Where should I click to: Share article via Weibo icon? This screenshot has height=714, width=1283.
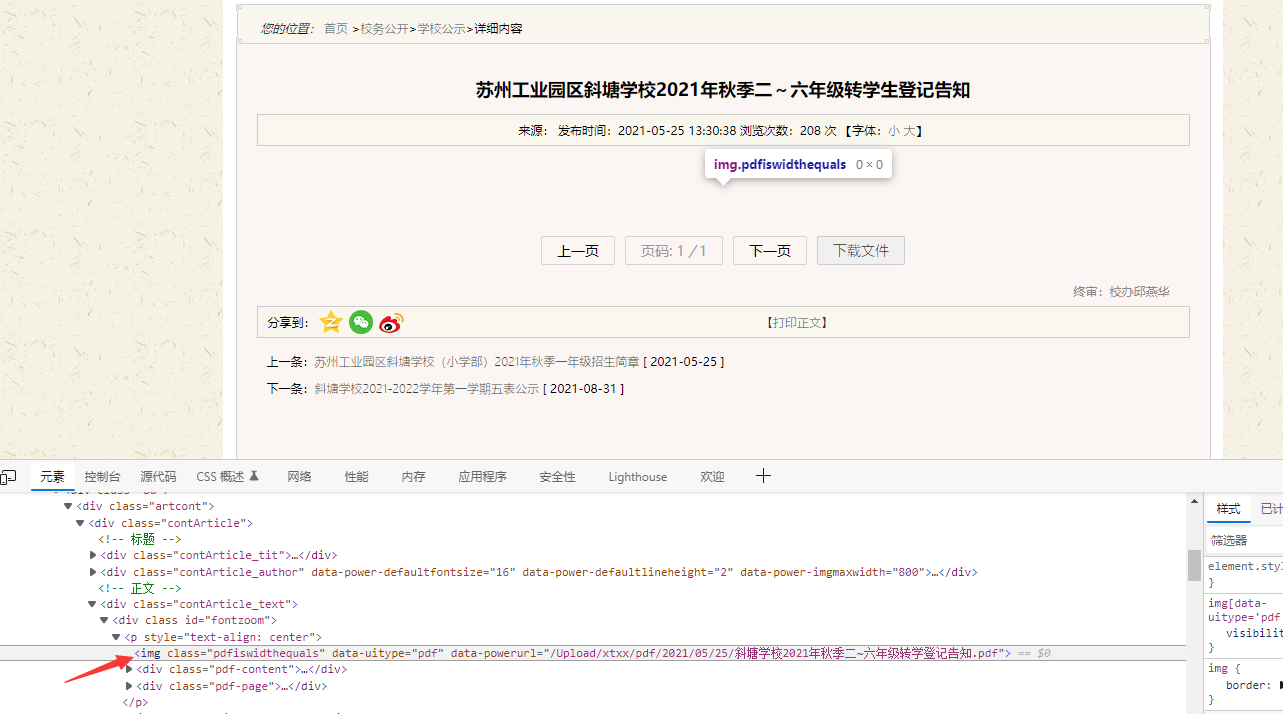pos(391,322)
